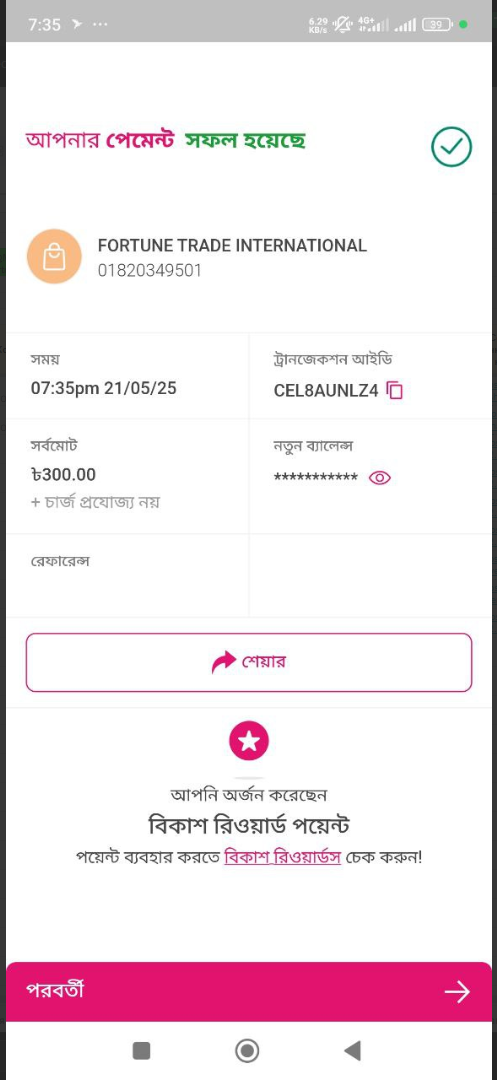Tap the বিকাশ রিওয়ার্ড পয়েন্ট heading
Screen dimensions: 497x1080
(x=248, y=824)
